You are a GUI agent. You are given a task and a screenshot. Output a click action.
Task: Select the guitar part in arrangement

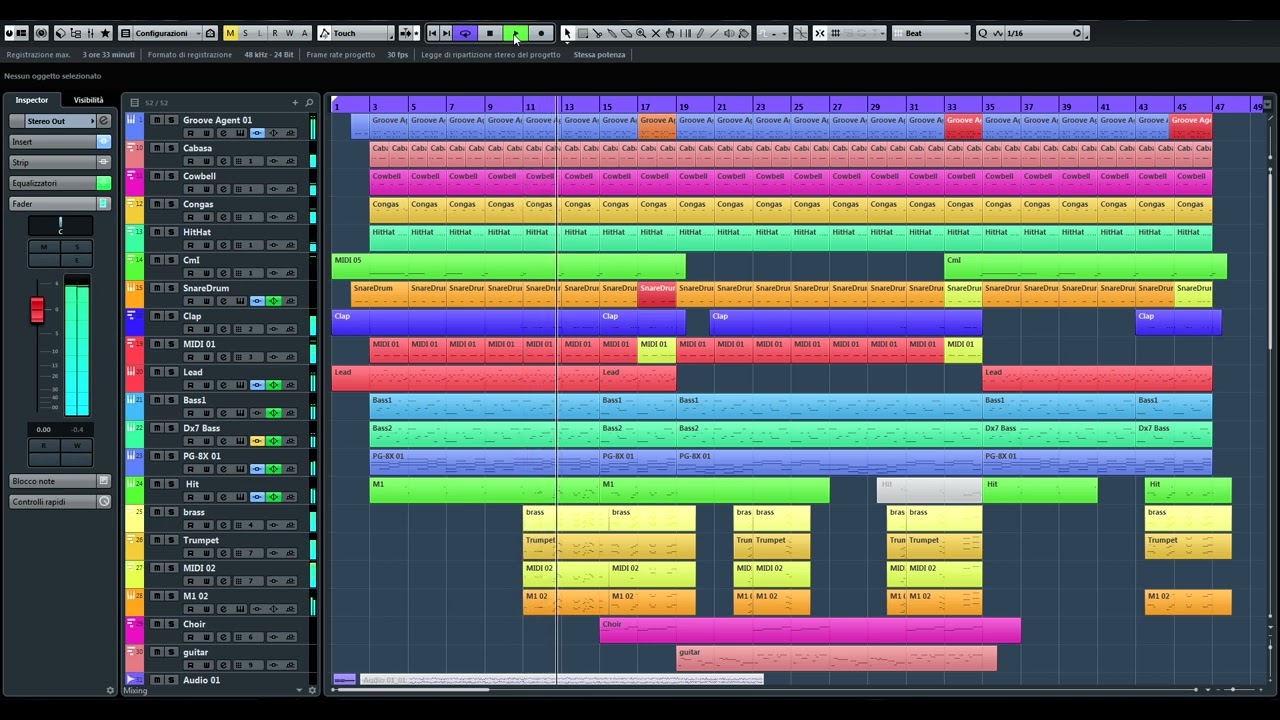pos(837,658)
